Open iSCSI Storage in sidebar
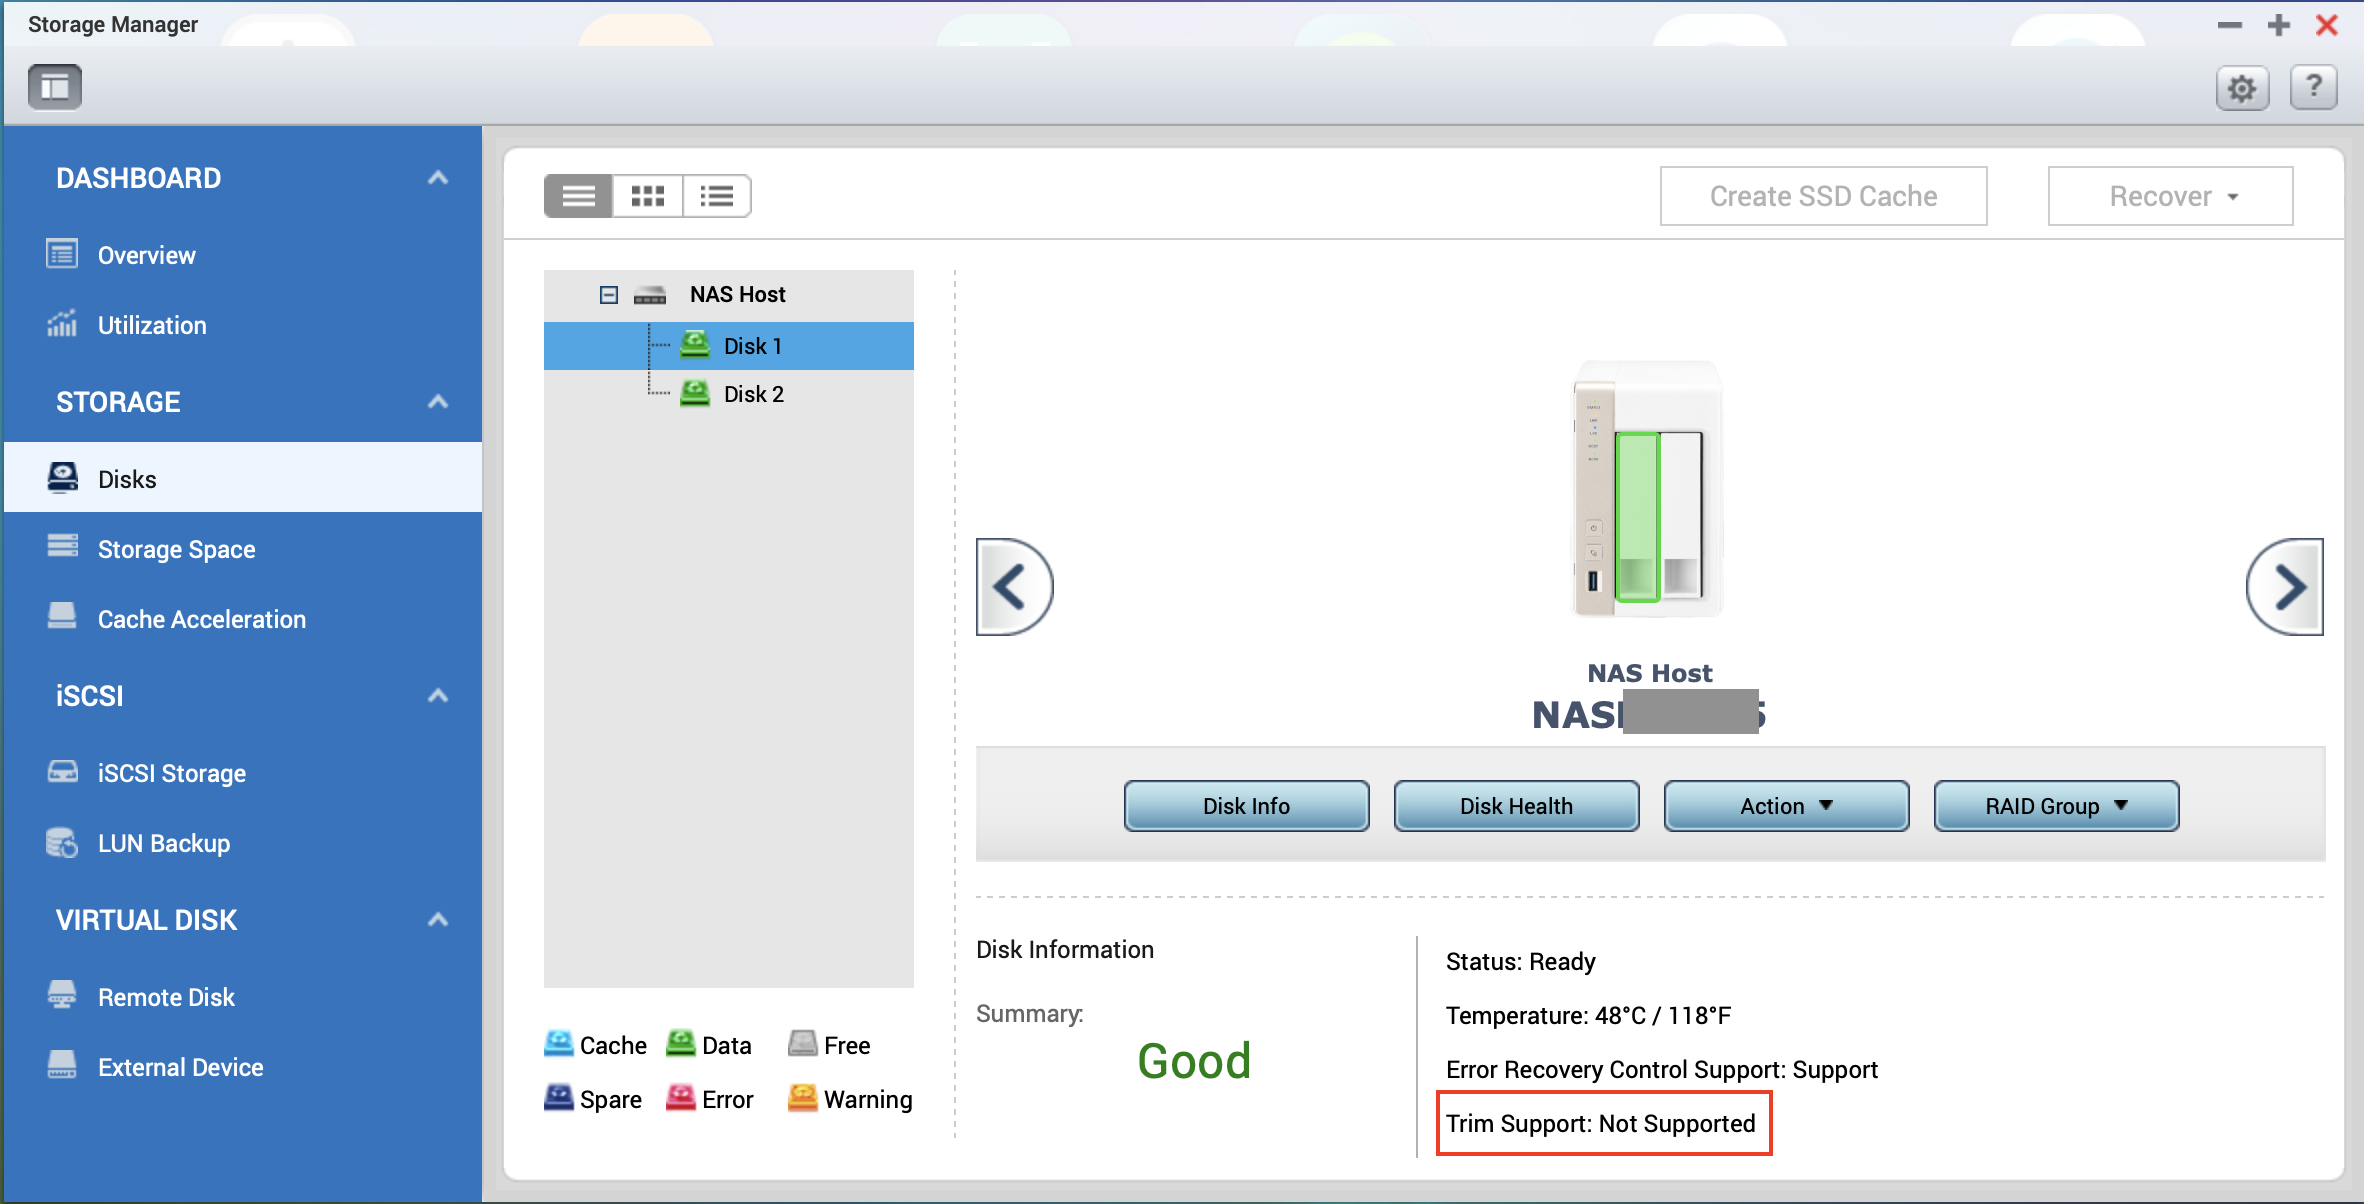 point(171,773)
